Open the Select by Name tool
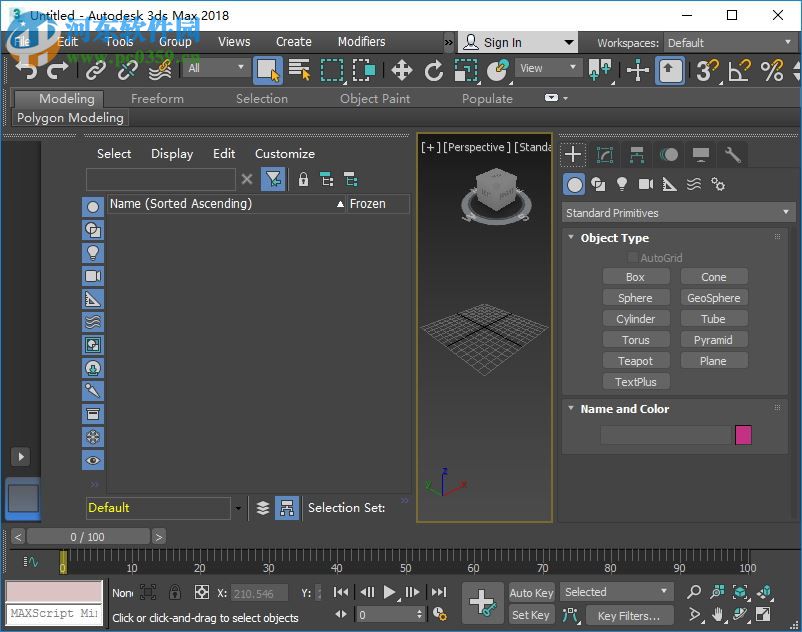 pyautogui.click(x=301, y=70)
